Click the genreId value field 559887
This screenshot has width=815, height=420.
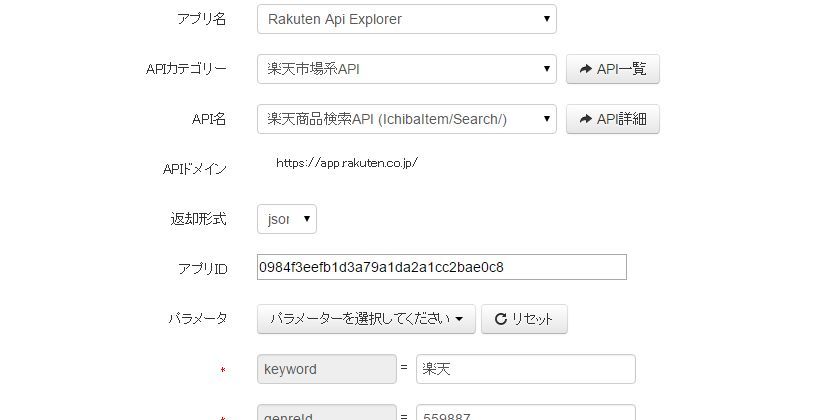[x=525, y=413]
